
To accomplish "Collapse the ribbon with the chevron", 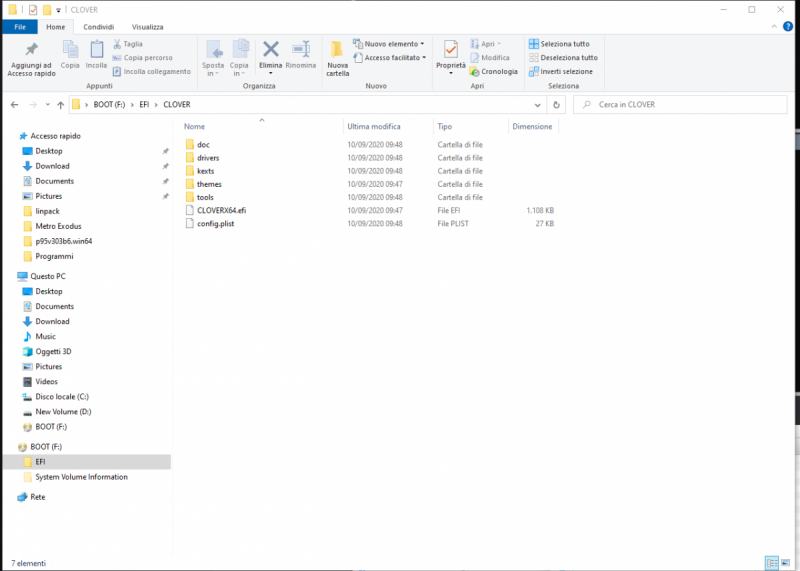I will point(774,27).
